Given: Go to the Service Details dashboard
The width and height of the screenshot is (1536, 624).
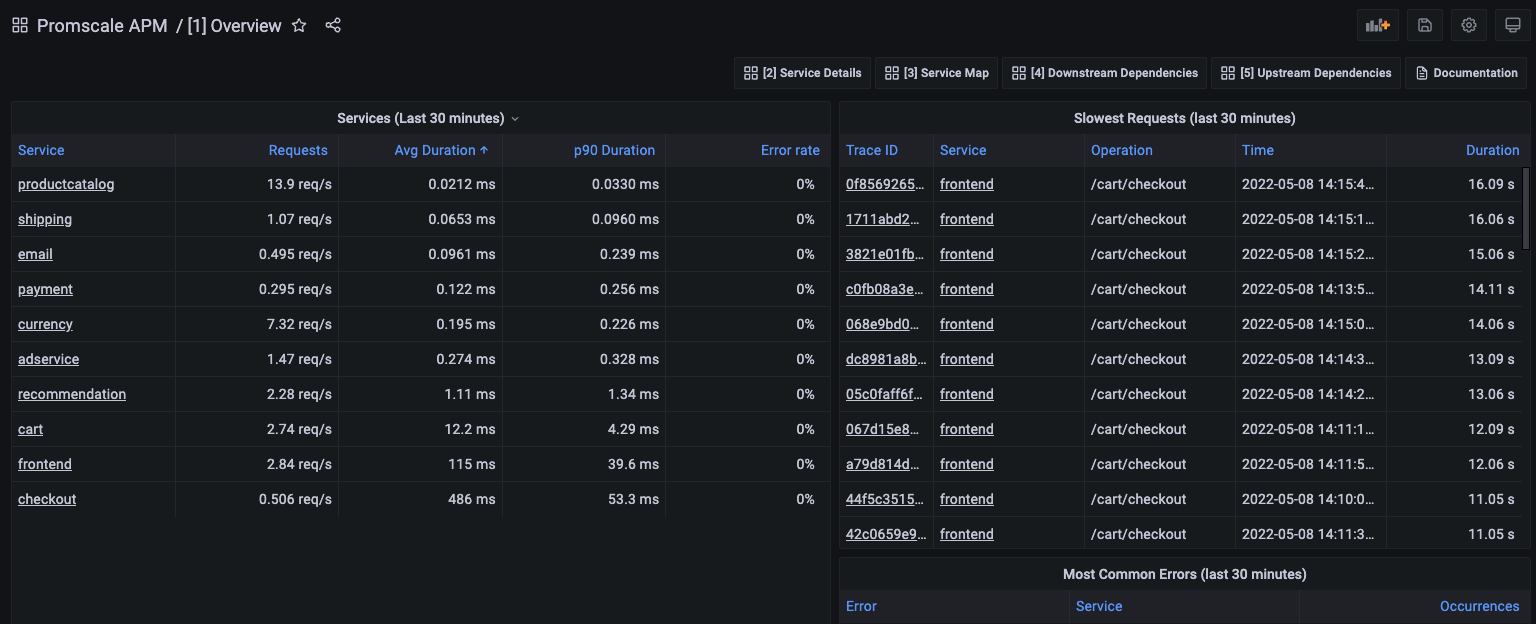Looking at the screenshot, I should [x=802, y=73].
